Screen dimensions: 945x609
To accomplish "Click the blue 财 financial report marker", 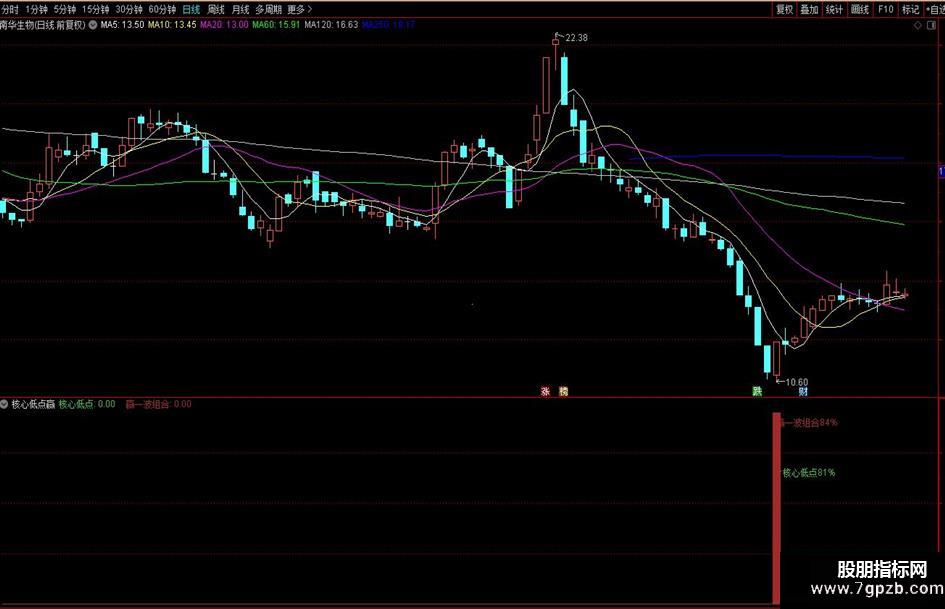I will (803, 391).
